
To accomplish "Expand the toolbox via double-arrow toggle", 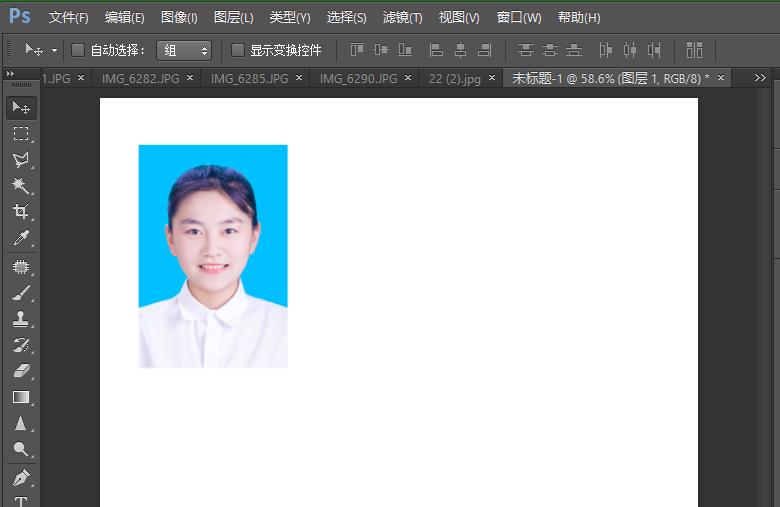I will (10, 74).
